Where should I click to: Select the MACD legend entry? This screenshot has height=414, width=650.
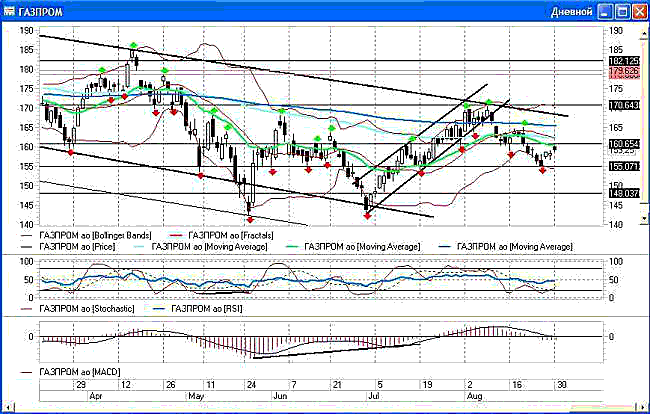click(x=70, y=372)
